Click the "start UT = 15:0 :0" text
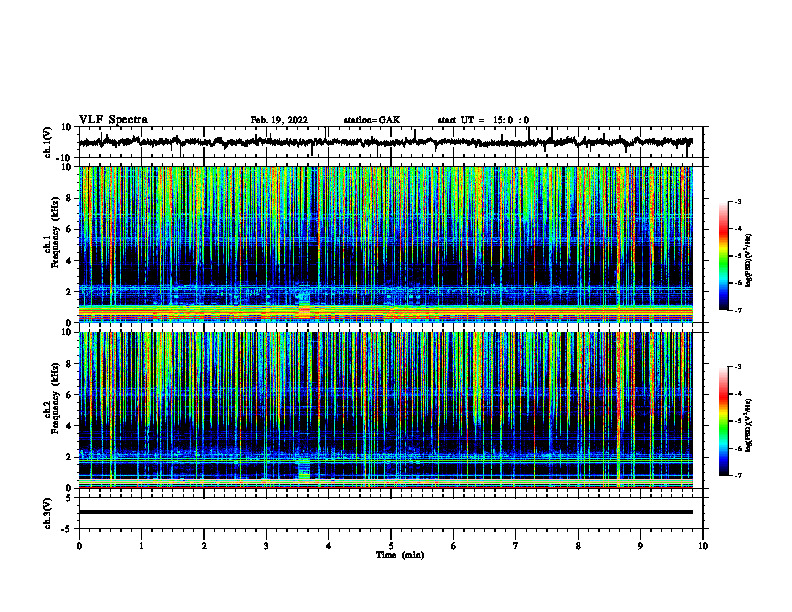 click(x=483, y=120)
